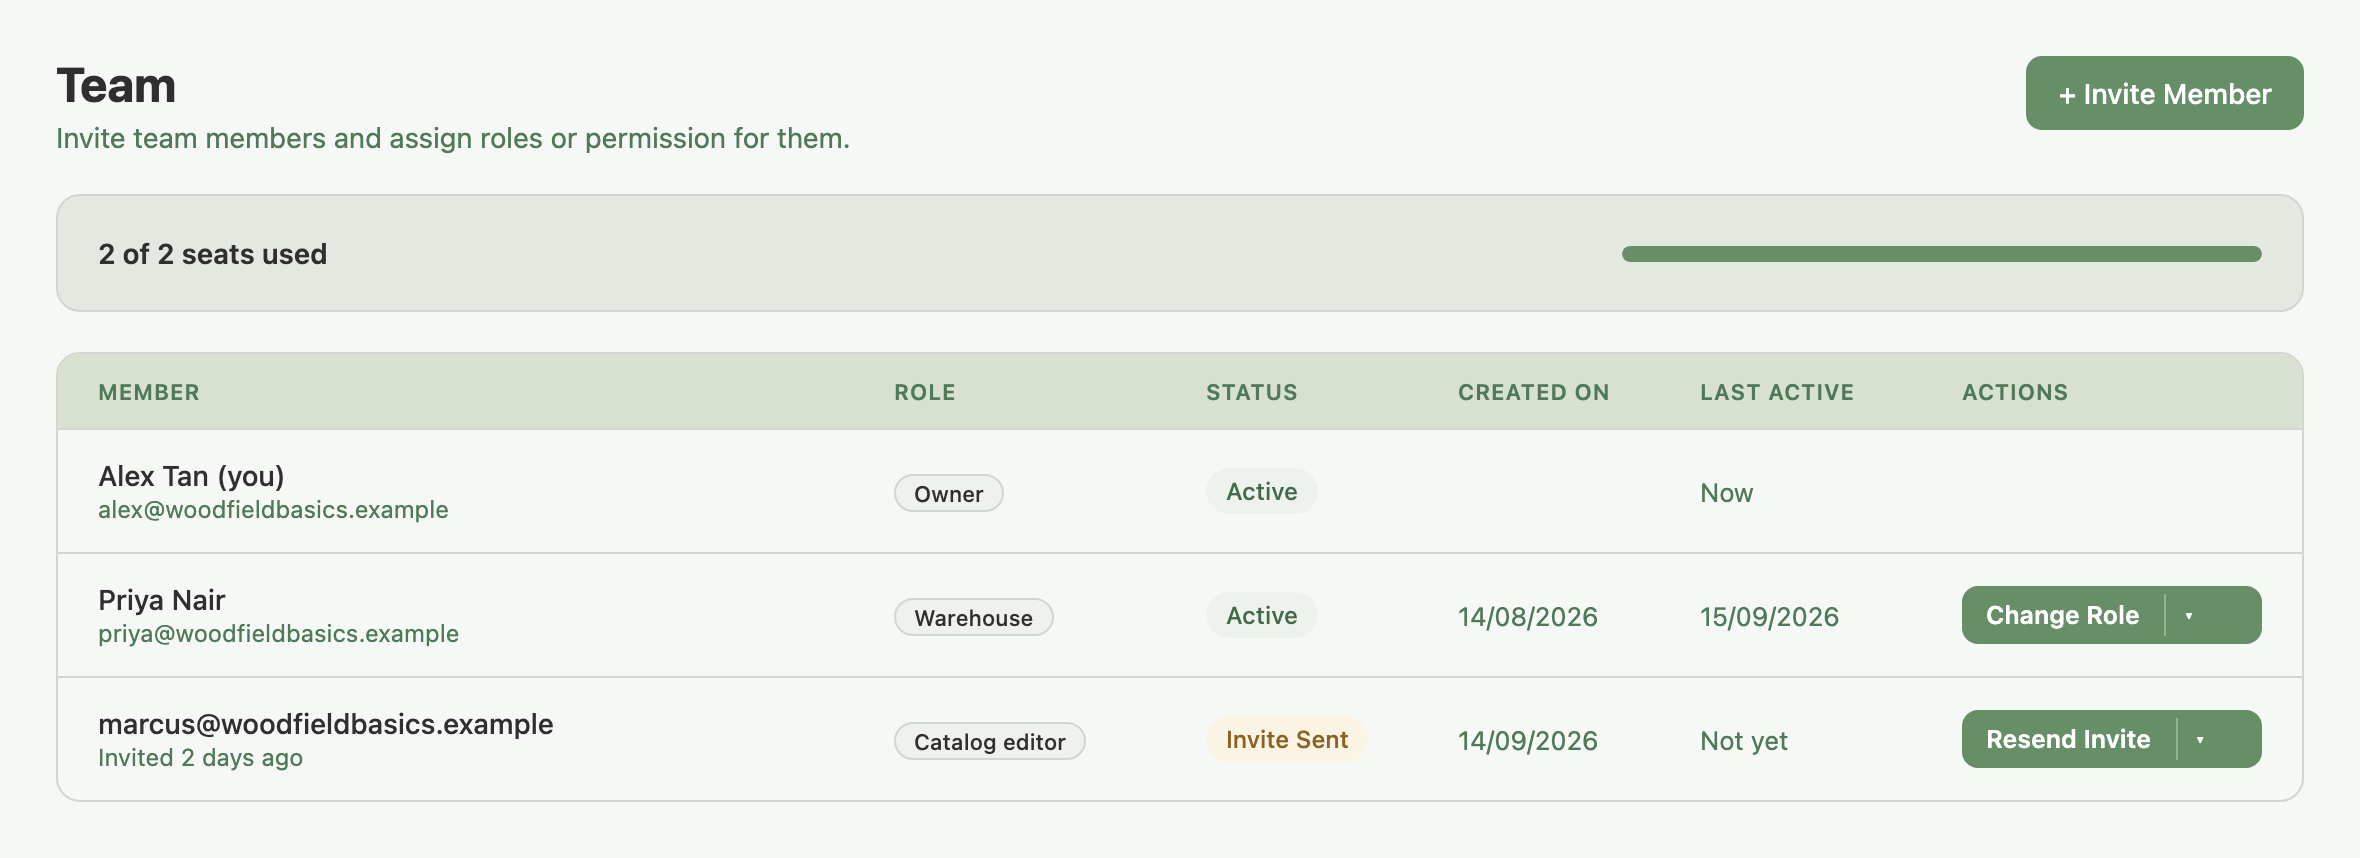Click created date 14/08/2026
The width and height of the screenshot is (2360, 858).
[1528, 617]
